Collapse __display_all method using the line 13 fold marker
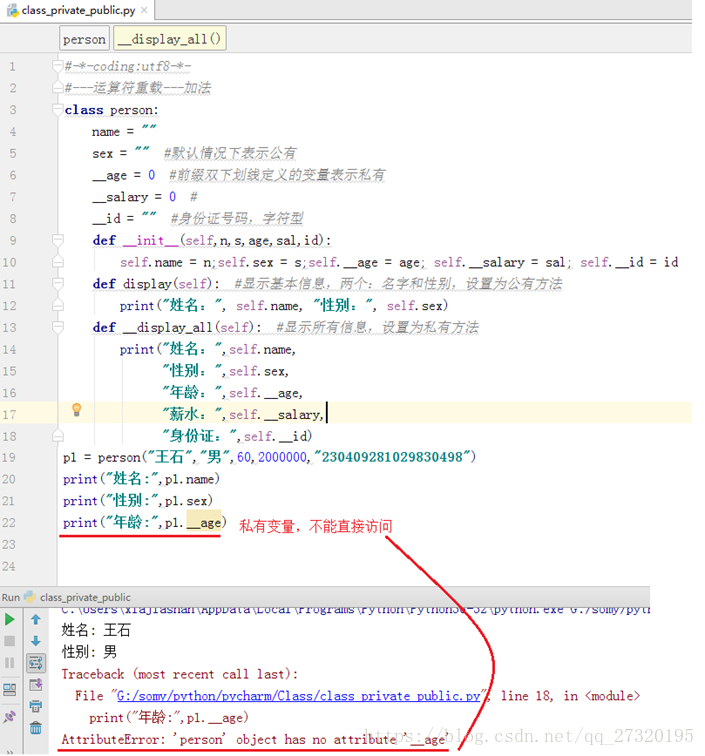Image resolution: width=705 pixels, height=756 pixels. tap(57, 327)
